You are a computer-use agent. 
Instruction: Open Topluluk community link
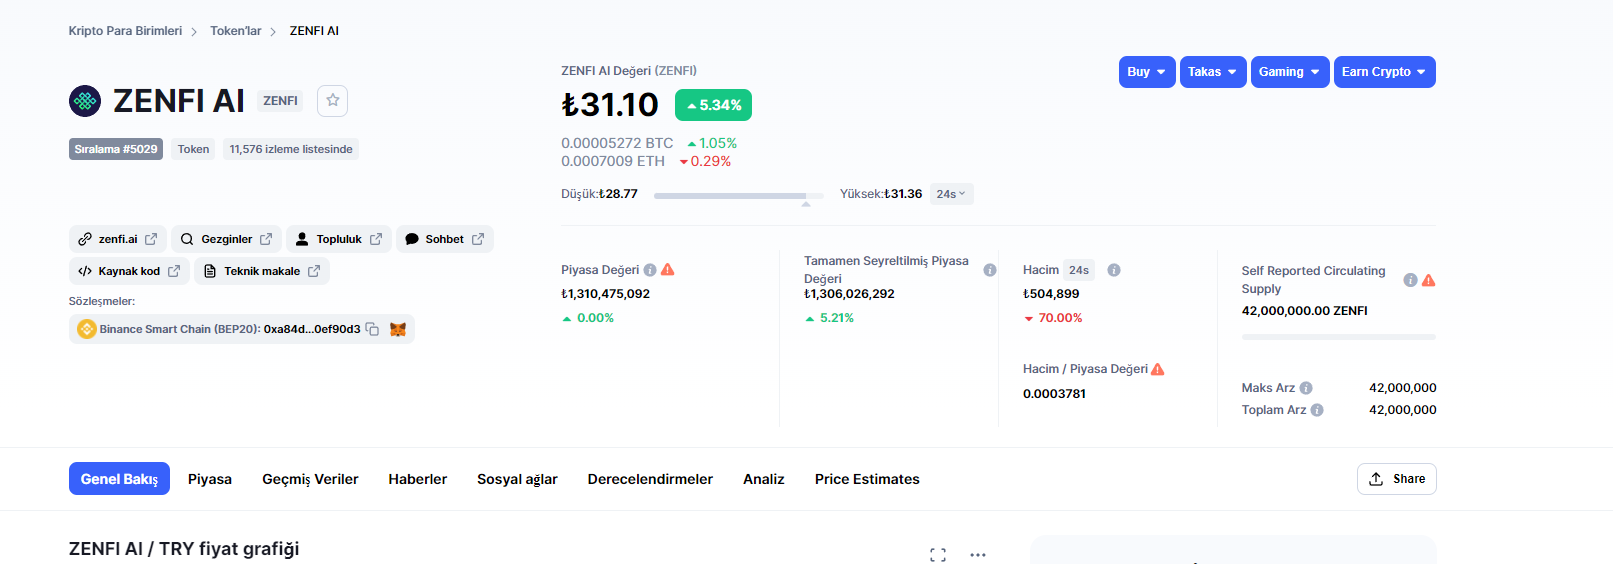point(339,239)
